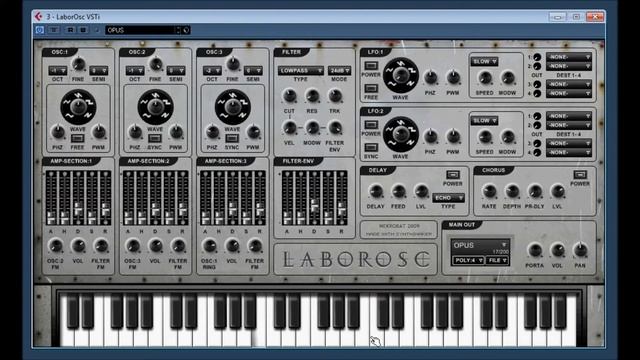
Task: Click the leftmost white key on keyboard
Action: [67, 320]
